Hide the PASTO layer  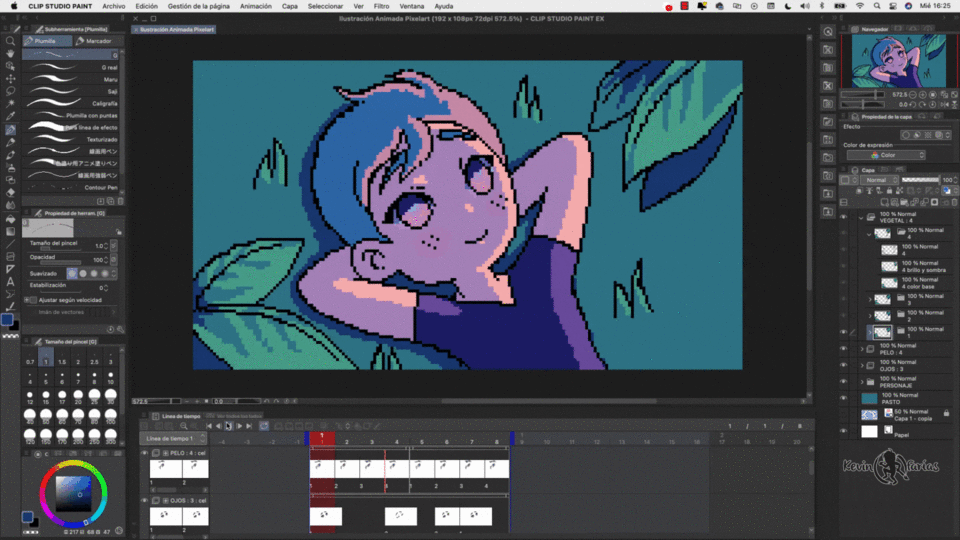pyautogui.click(x=844, y=399)
